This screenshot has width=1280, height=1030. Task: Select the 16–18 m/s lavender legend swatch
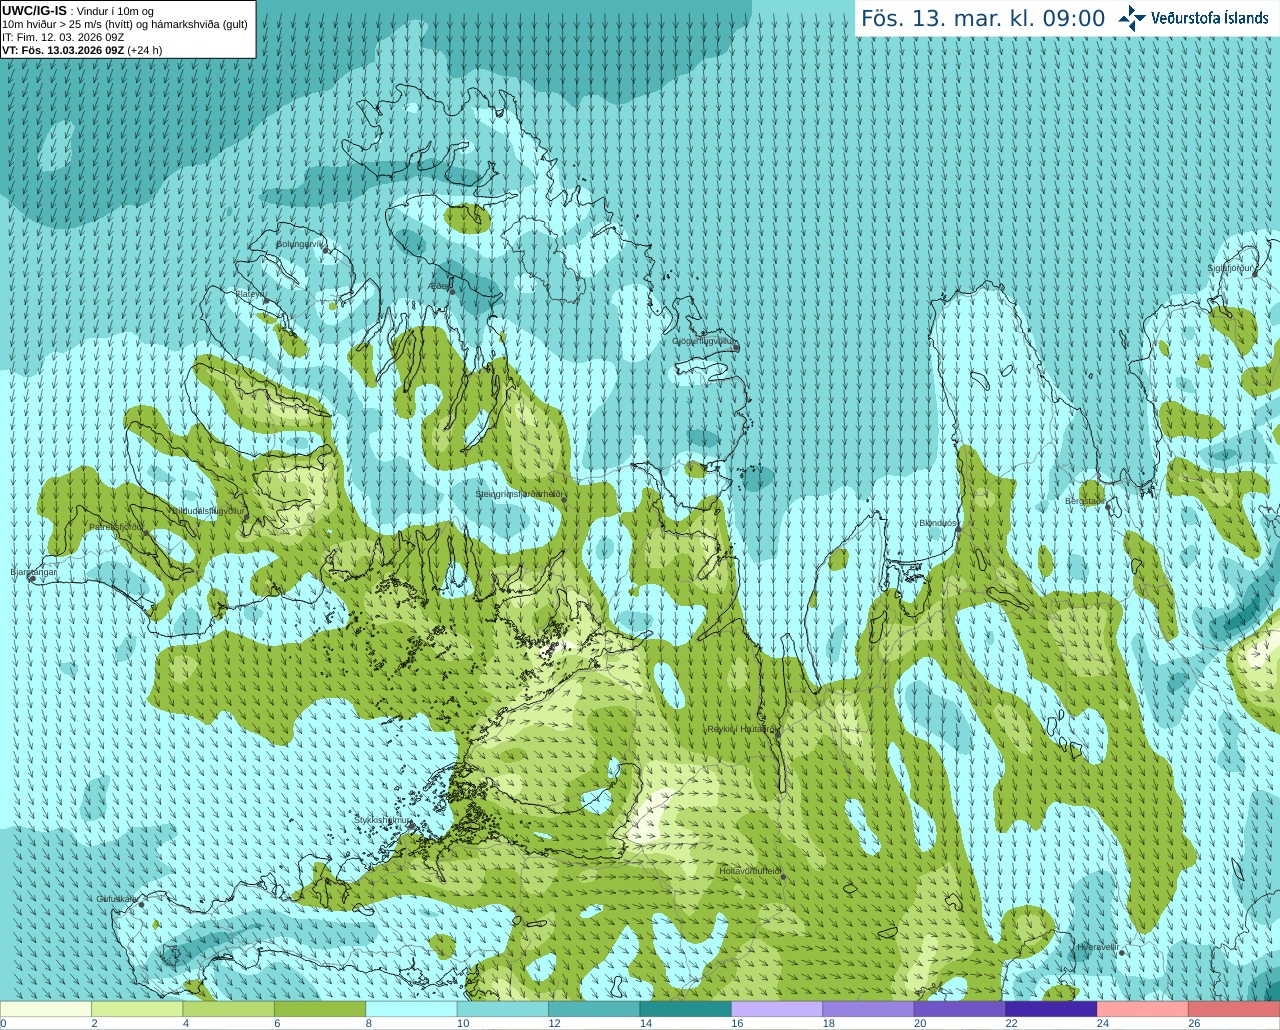[x=777, y=1009]
